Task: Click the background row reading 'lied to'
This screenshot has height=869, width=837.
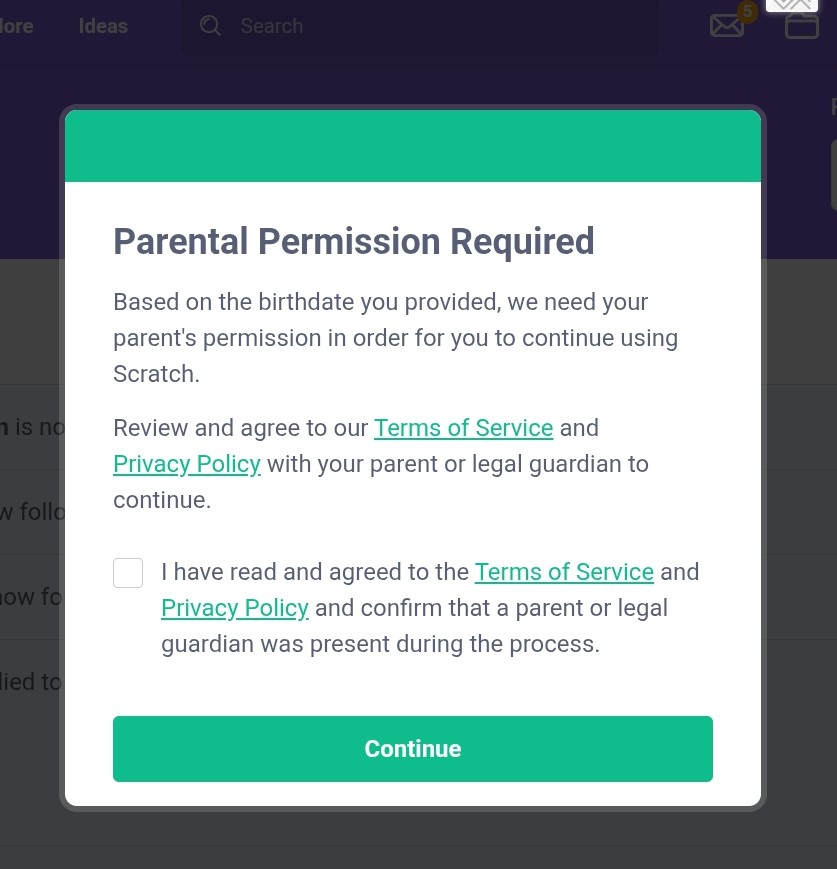Action: 32,682
